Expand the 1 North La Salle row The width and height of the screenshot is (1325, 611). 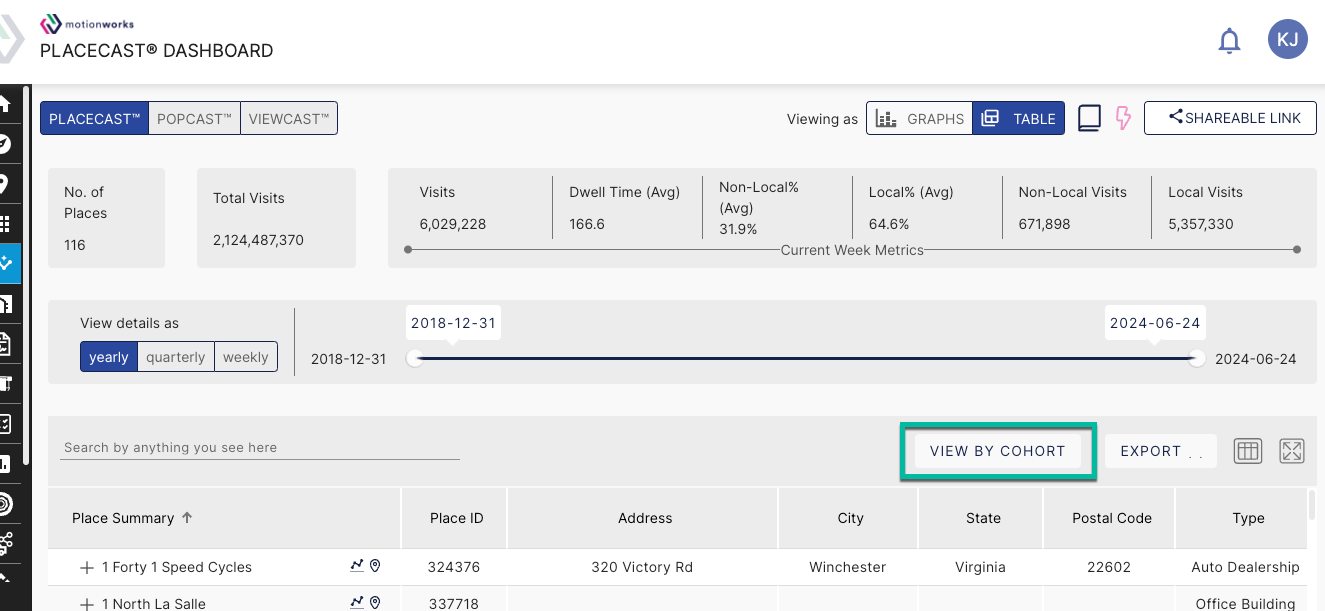point(87,604)
